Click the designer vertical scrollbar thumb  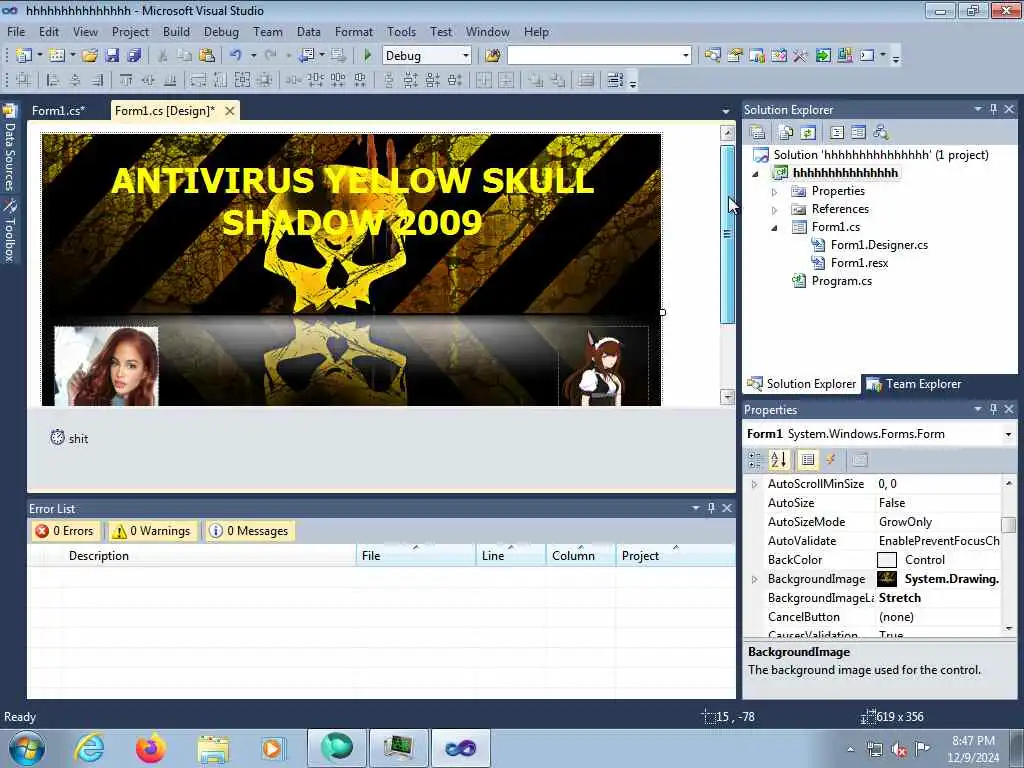click(728, 234)
